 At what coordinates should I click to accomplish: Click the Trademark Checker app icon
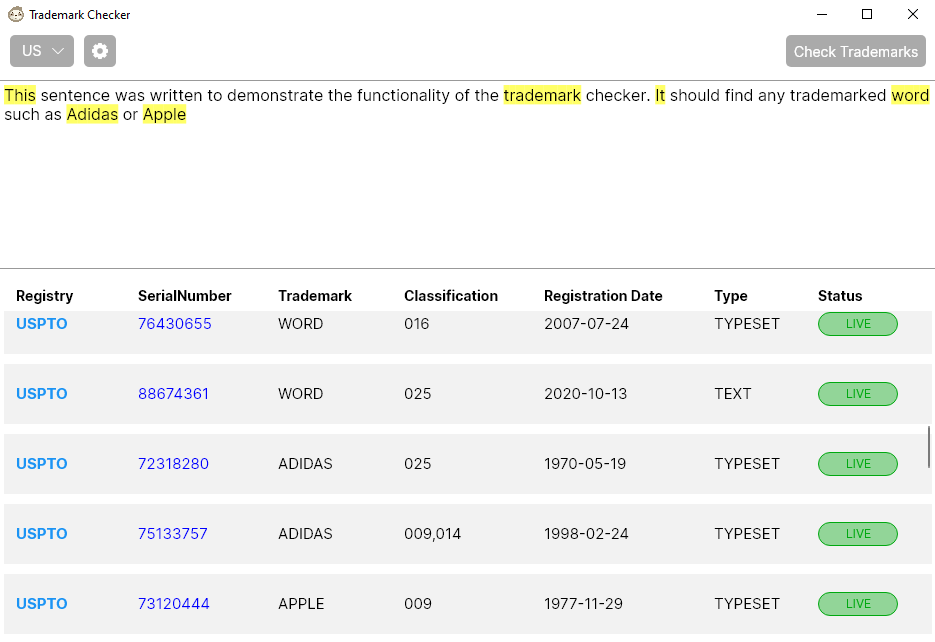click(x=16, y=14)
